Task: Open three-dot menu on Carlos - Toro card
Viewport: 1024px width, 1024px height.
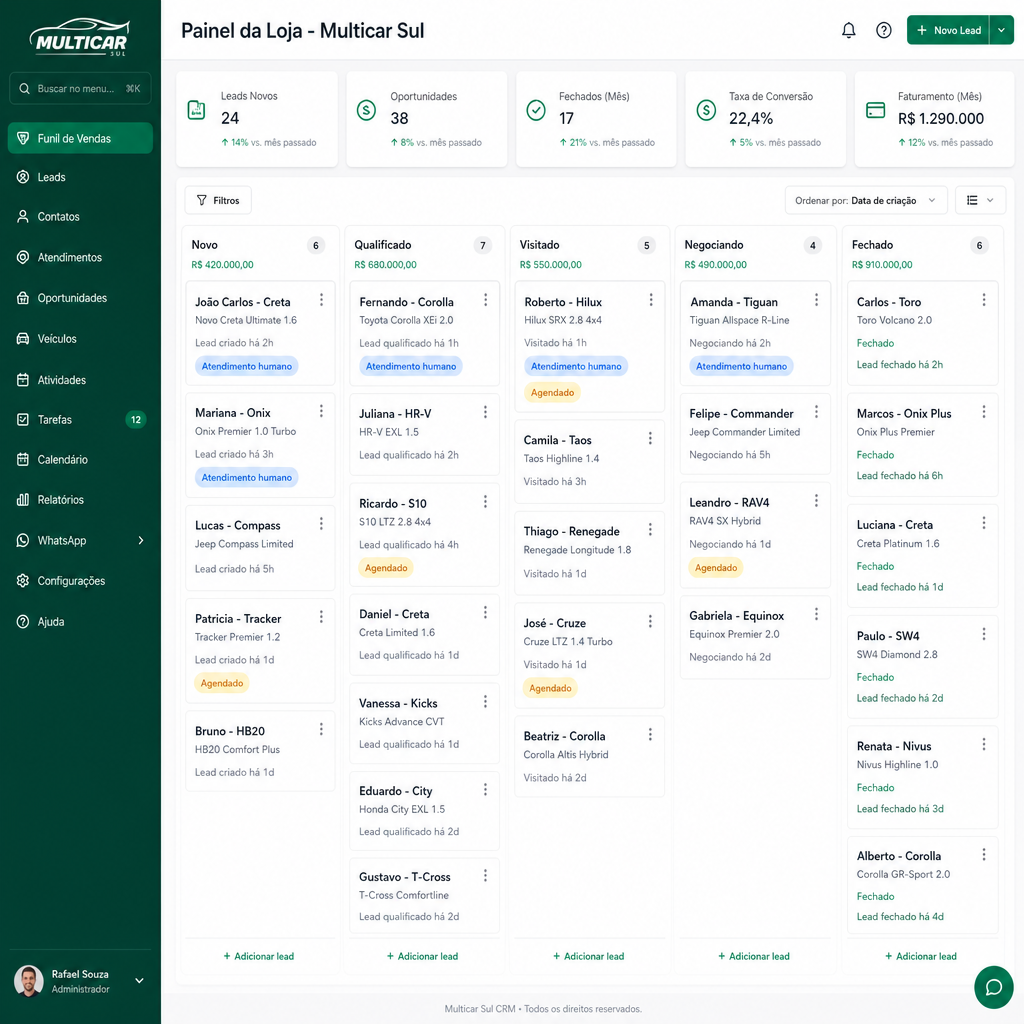Action: [984, 300]
